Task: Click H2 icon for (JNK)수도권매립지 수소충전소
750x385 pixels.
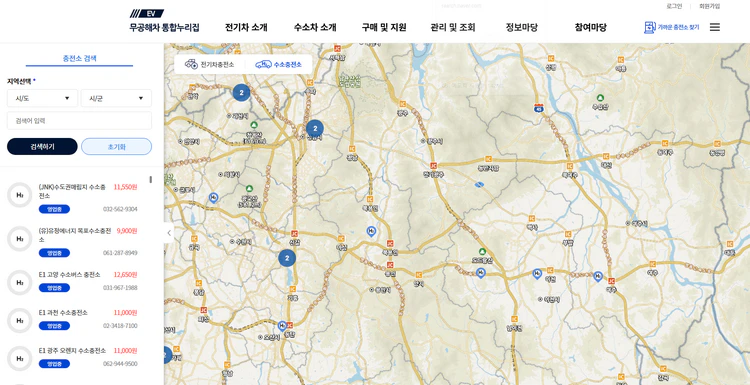Action: pyautogui.click(x=20, y=195)
